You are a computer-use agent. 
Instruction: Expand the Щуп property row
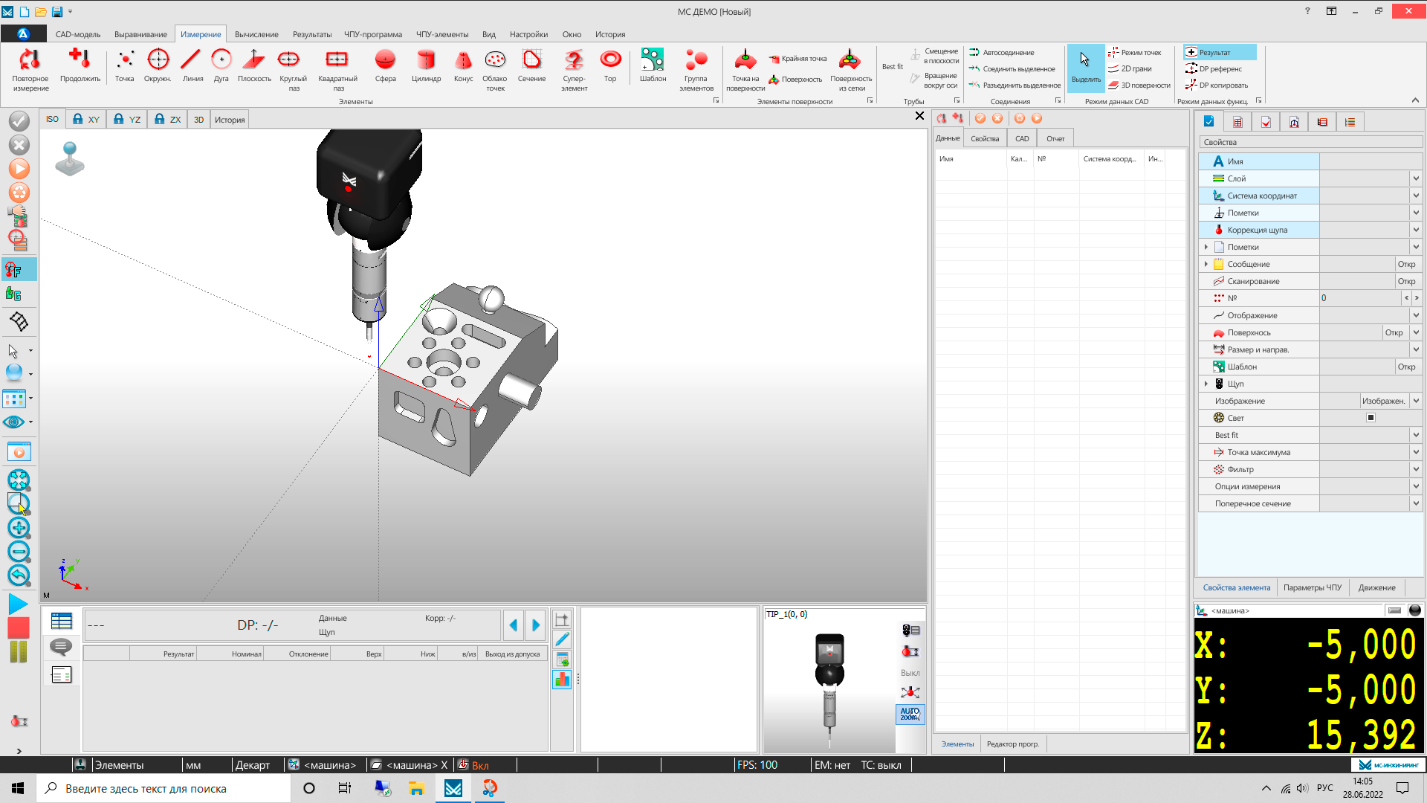[x=1206, y=384]
